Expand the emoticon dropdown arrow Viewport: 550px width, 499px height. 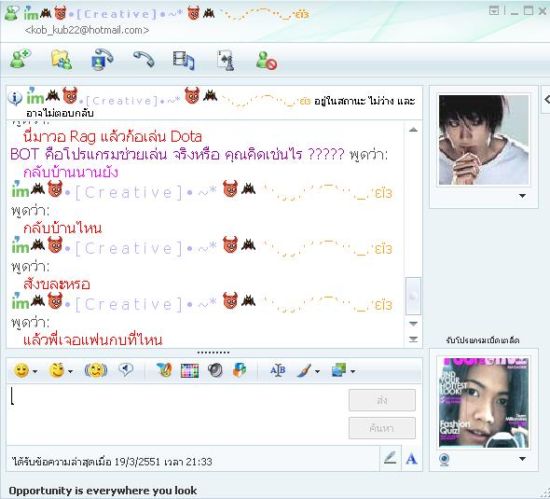tap(35, 371)
